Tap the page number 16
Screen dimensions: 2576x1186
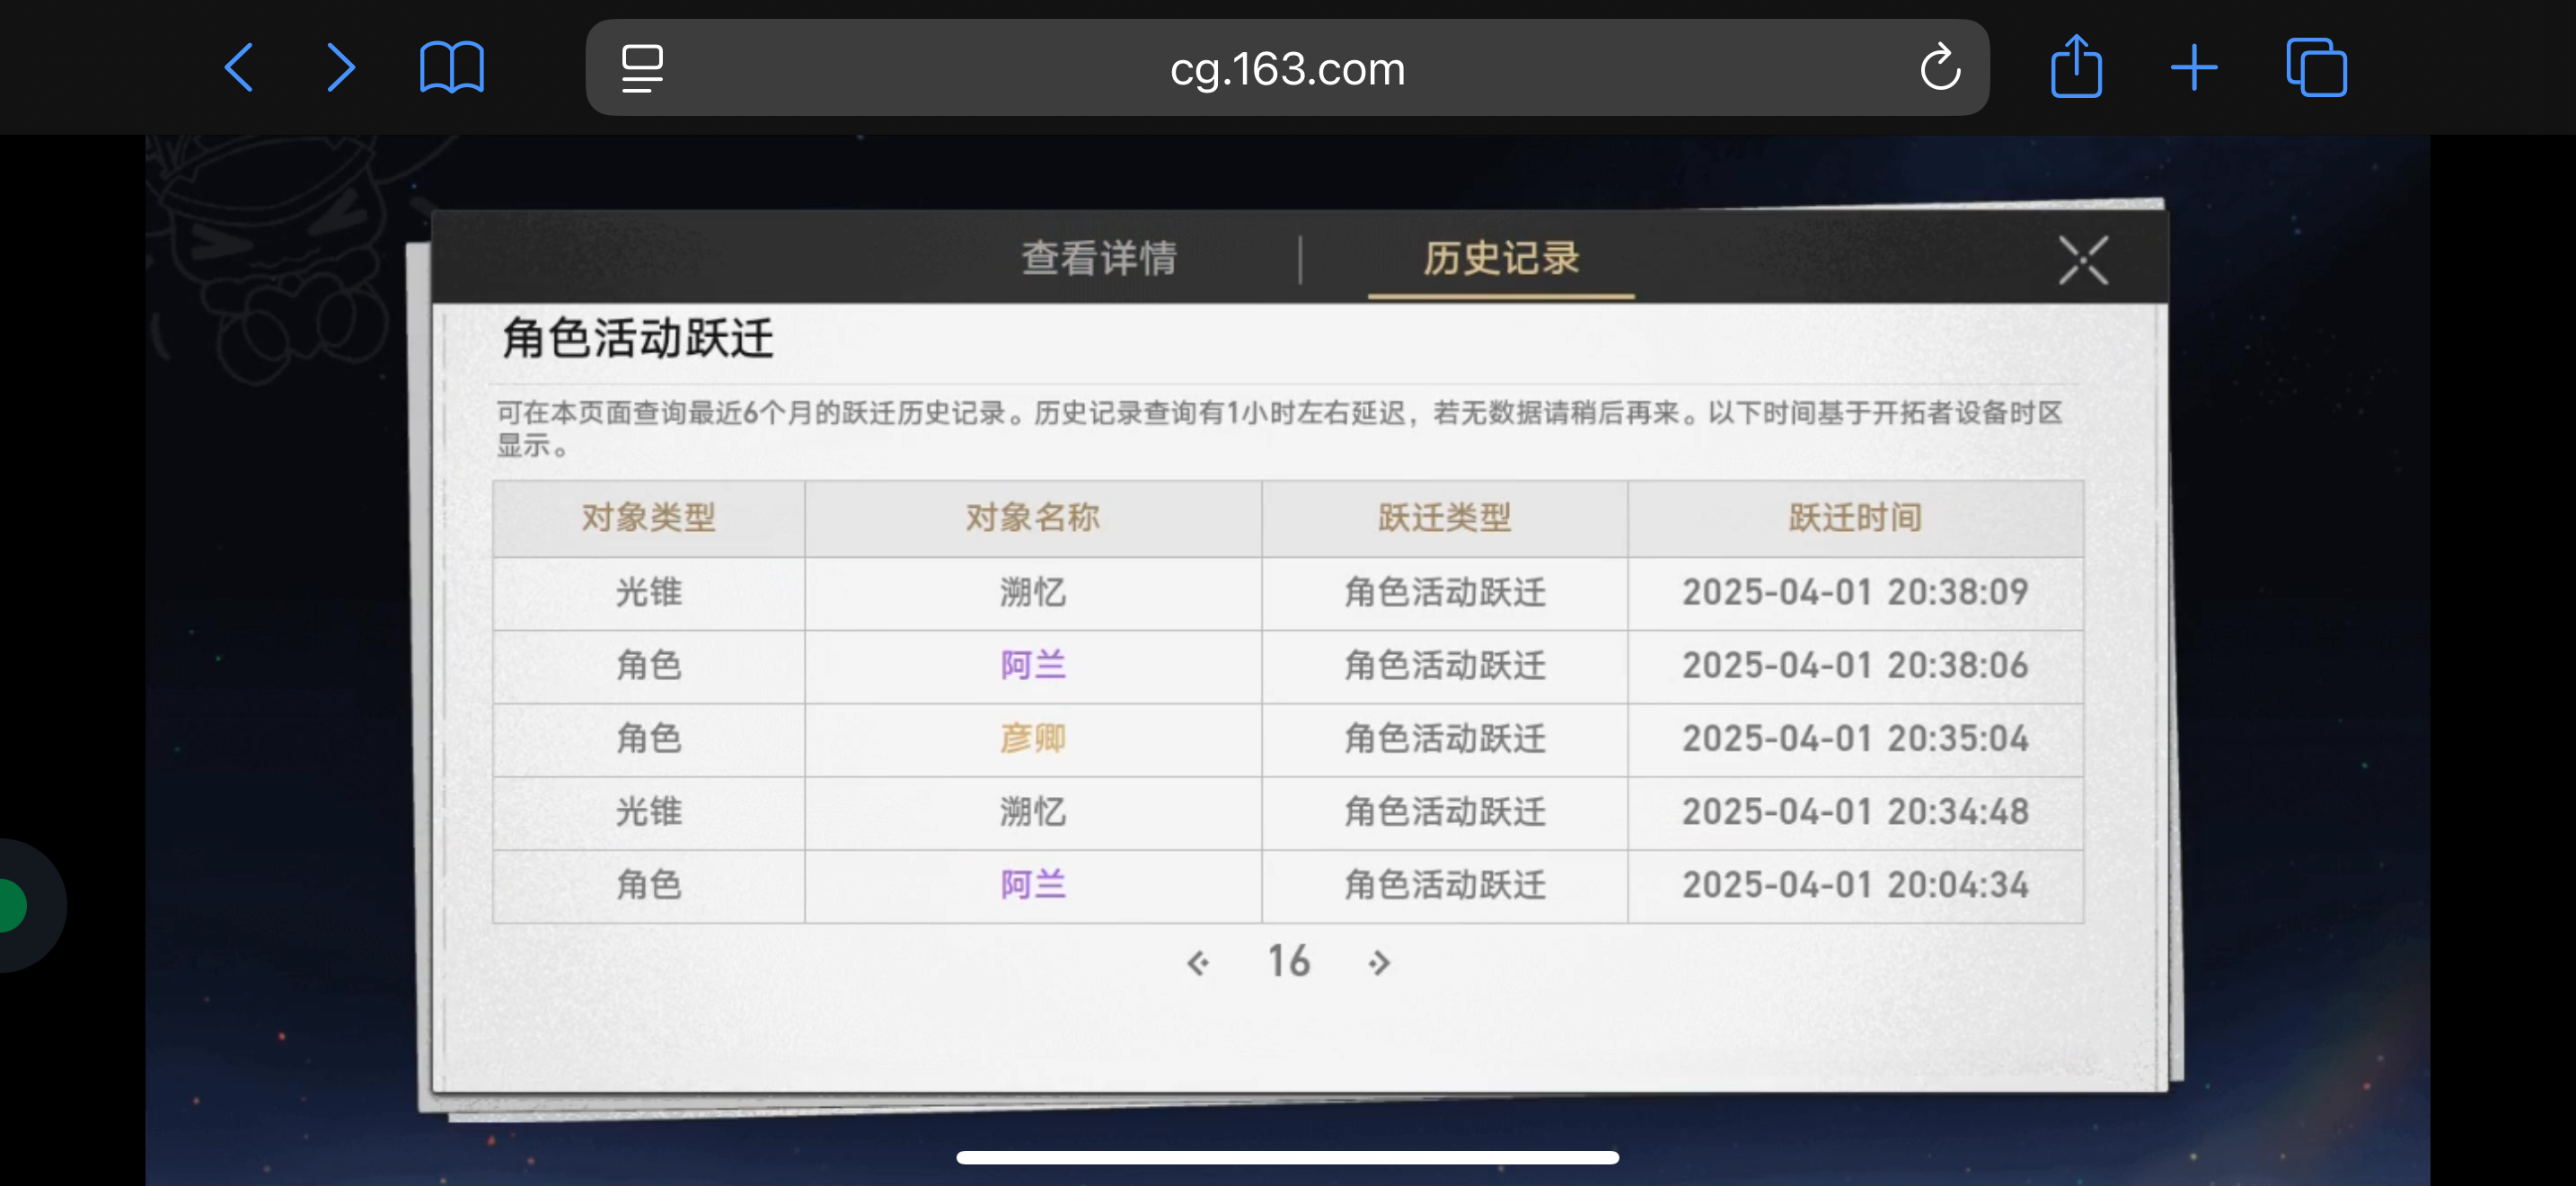1289,962
